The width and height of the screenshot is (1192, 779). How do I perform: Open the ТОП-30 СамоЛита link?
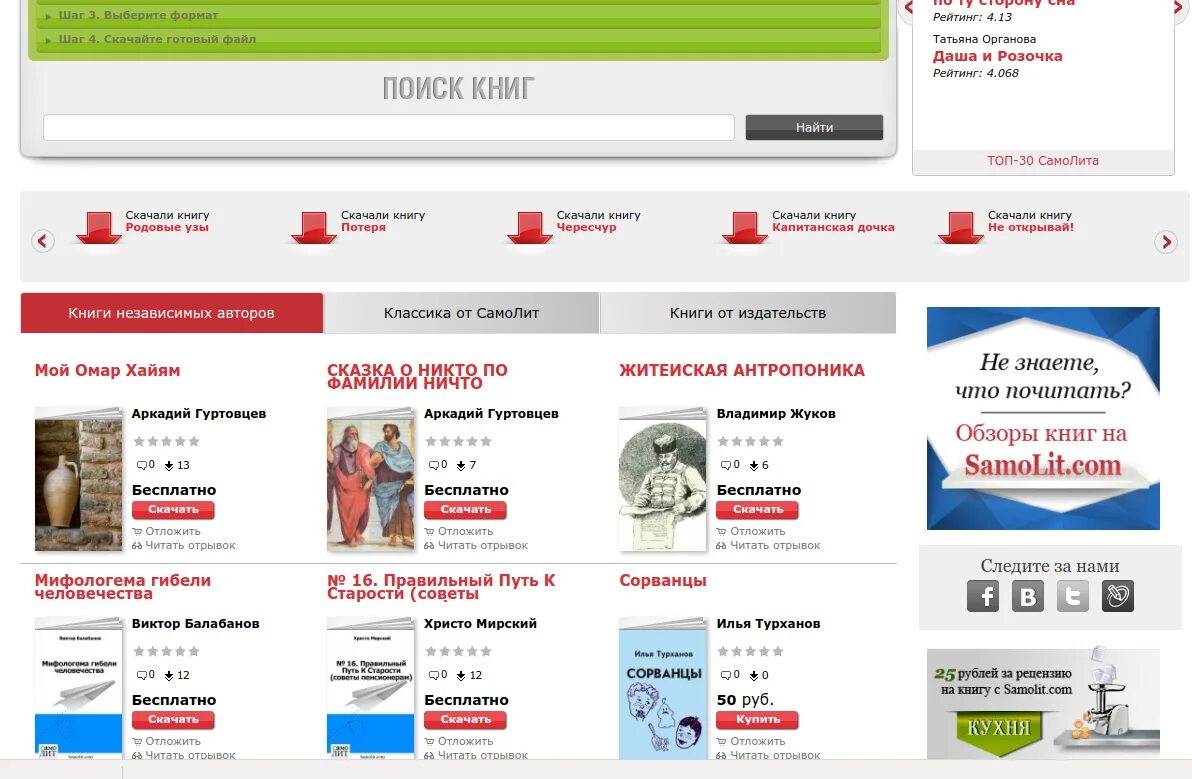[1042, 160]
